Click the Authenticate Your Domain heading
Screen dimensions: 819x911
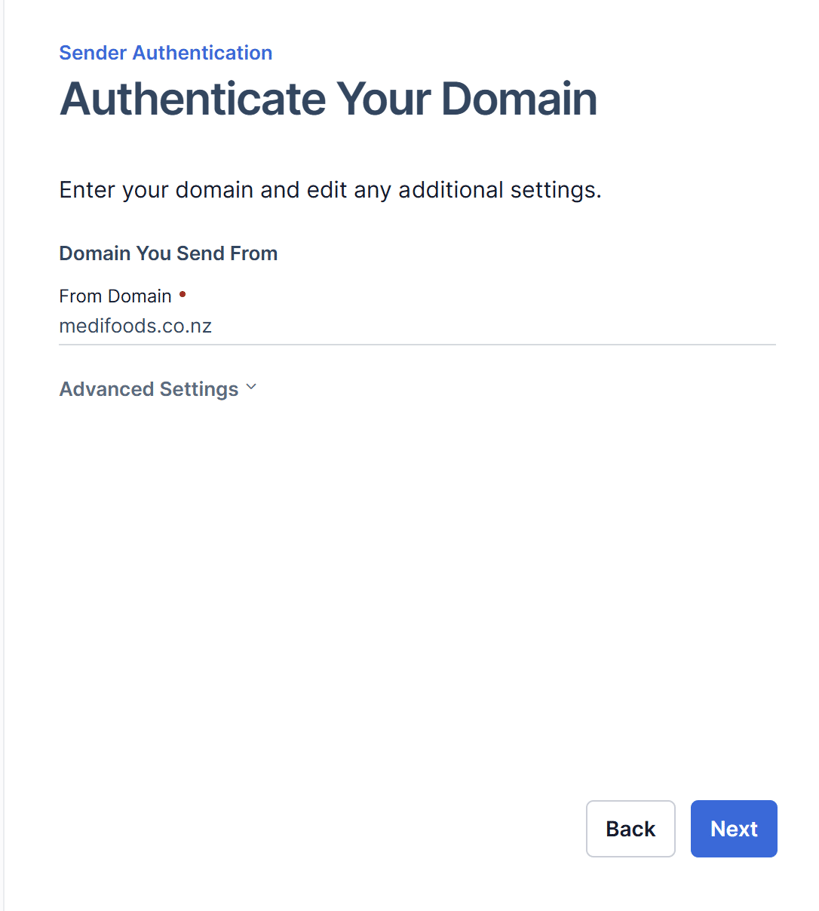click(x=328, y=98)
